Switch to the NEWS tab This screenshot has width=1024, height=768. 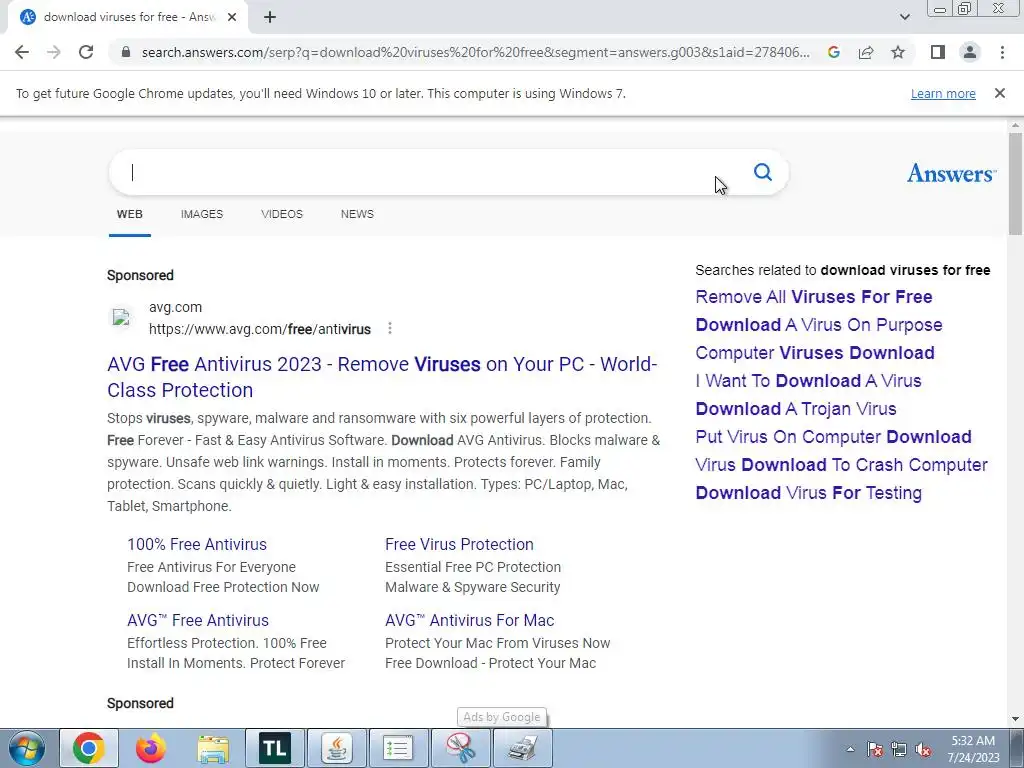coord(357,214)
